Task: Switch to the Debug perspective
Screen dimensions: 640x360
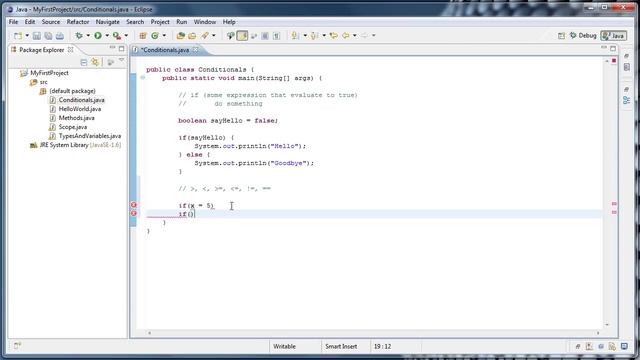Action: click(x=583, y=36)
